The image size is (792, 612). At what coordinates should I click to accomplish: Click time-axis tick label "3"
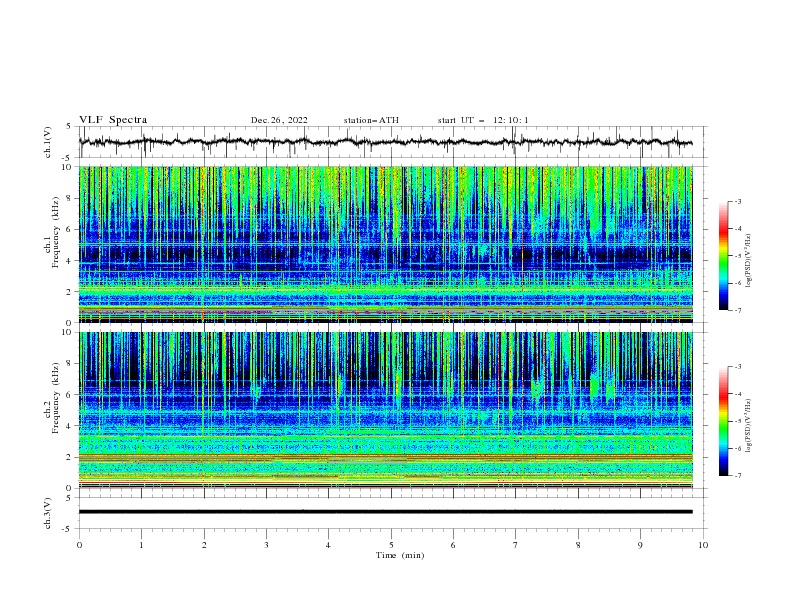click(266, 545)
